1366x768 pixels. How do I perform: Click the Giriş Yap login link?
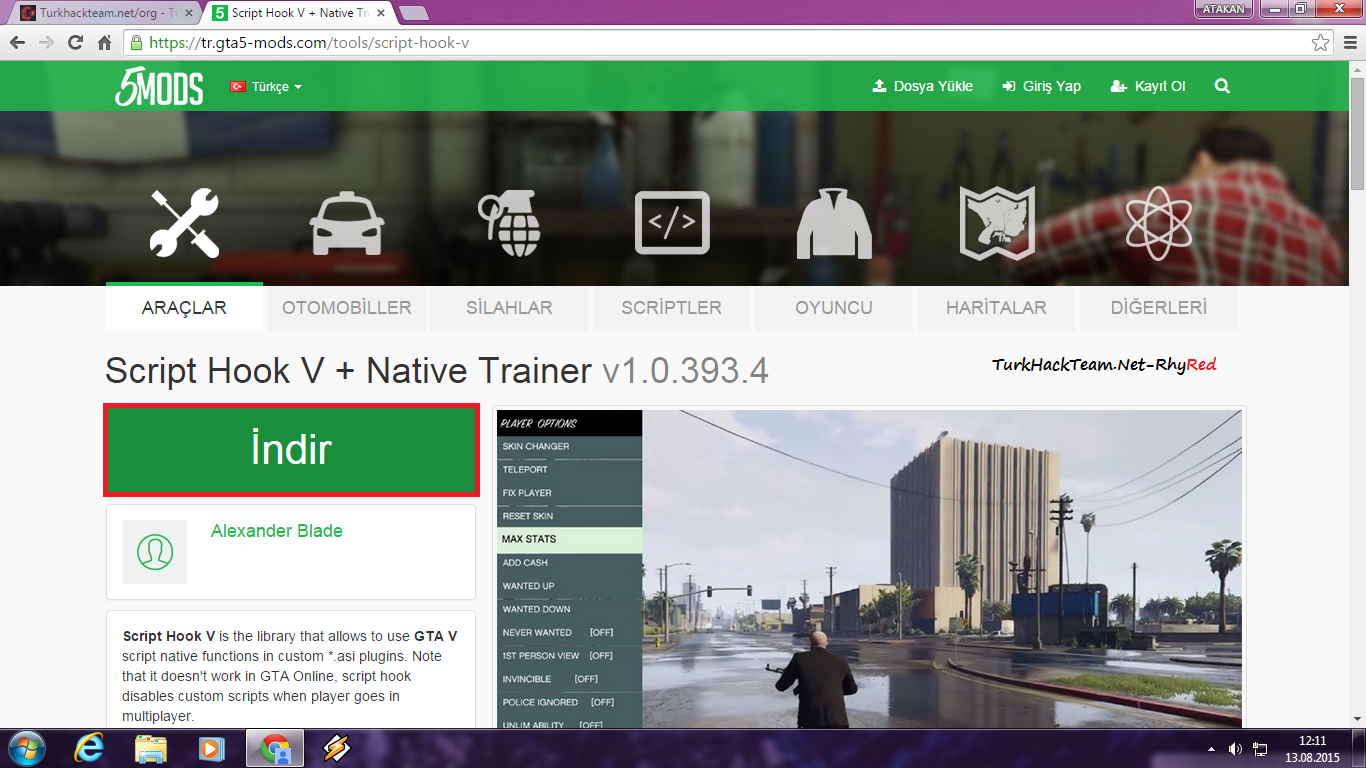pos(1041,87)
